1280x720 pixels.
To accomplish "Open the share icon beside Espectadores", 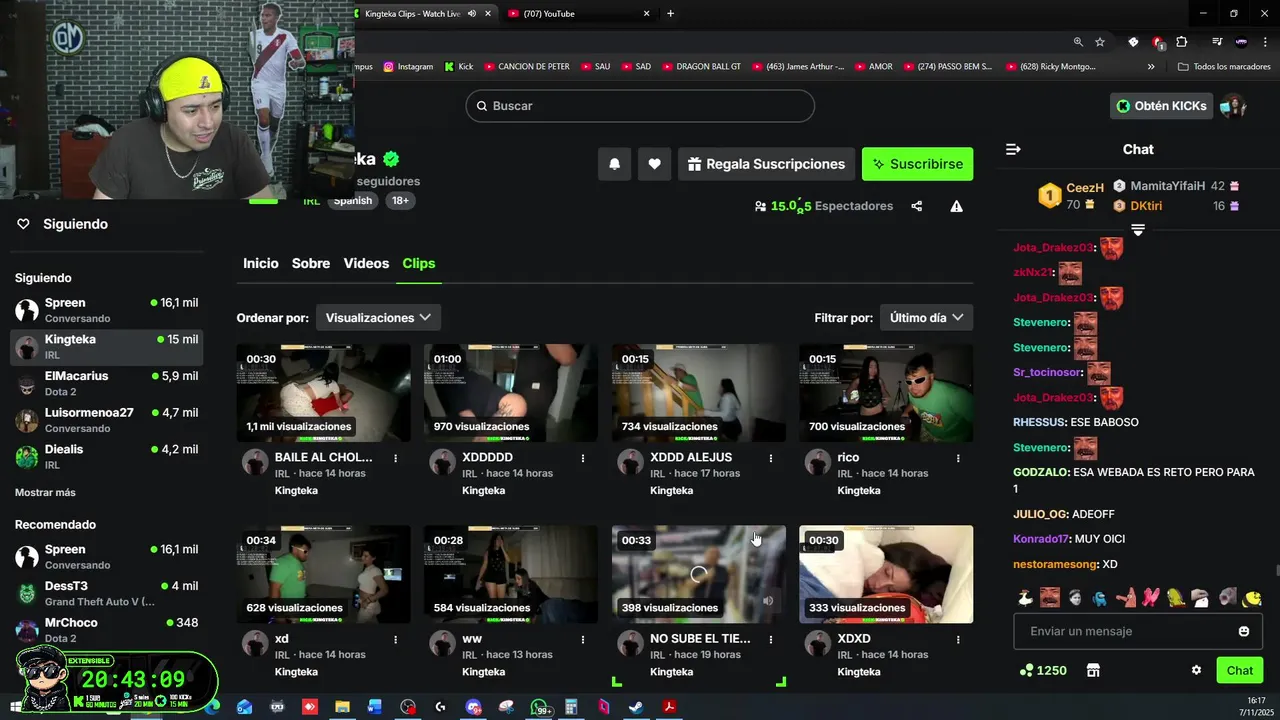I will tap(917, 206).
